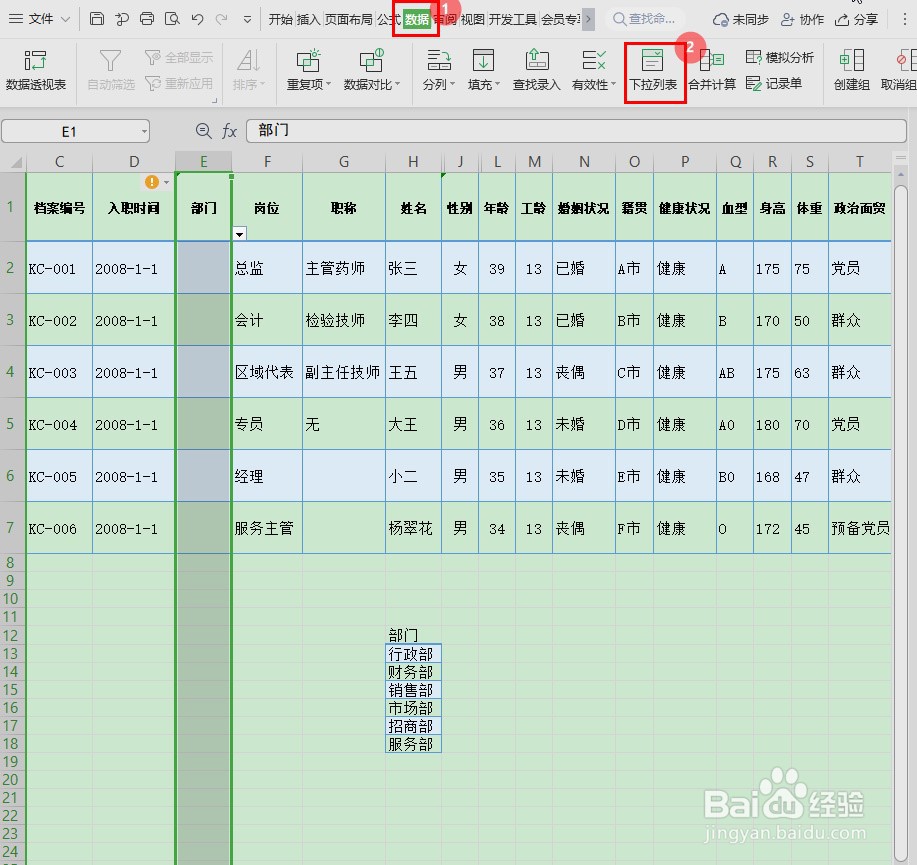Screen dimensions: 917x865
Task: Open the more options vertical dots menu
Action: [904, 19]
